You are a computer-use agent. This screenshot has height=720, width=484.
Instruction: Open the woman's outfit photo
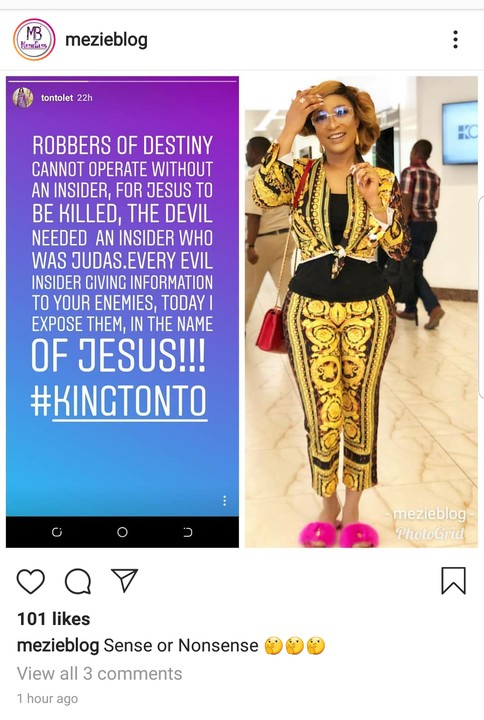coord(361,312)
